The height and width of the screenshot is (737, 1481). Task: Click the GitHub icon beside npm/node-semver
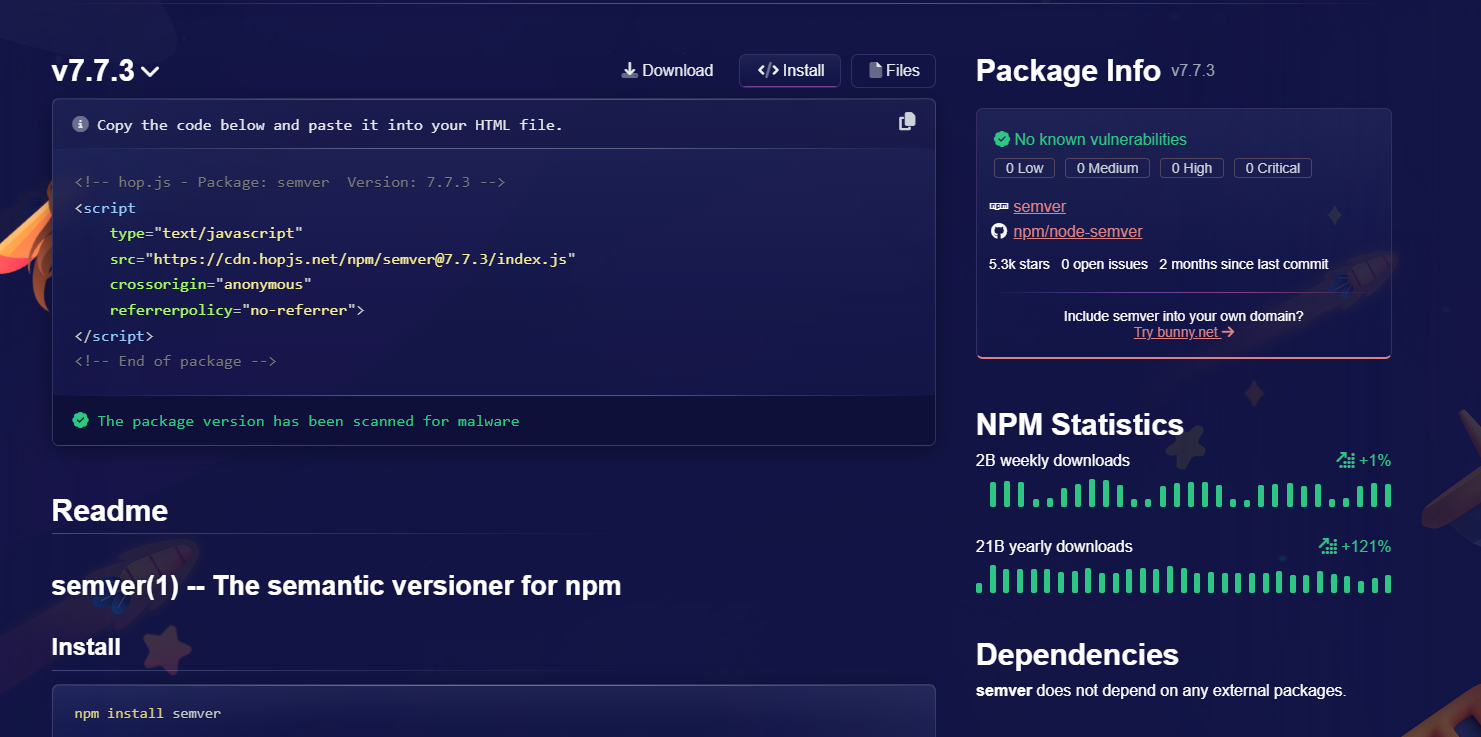tap(998, 232)
